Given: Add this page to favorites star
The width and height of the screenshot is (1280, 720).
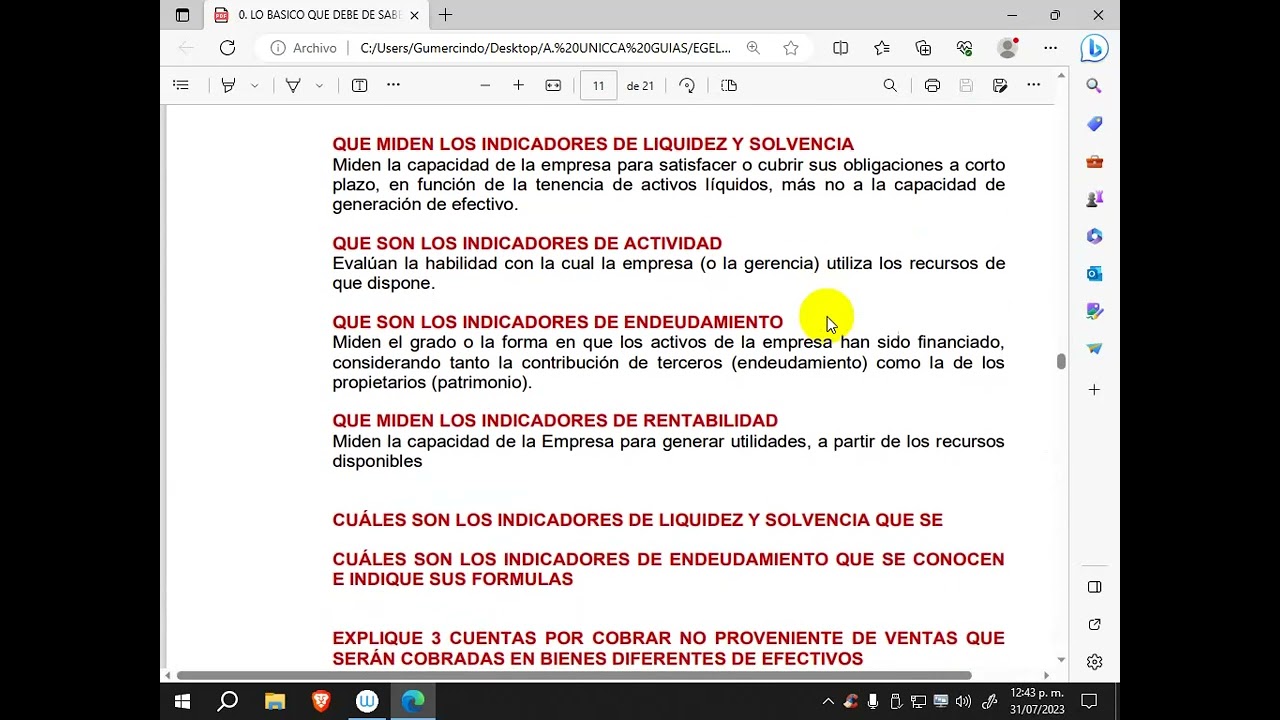Looking at the screenshot, I should (791, 48).
